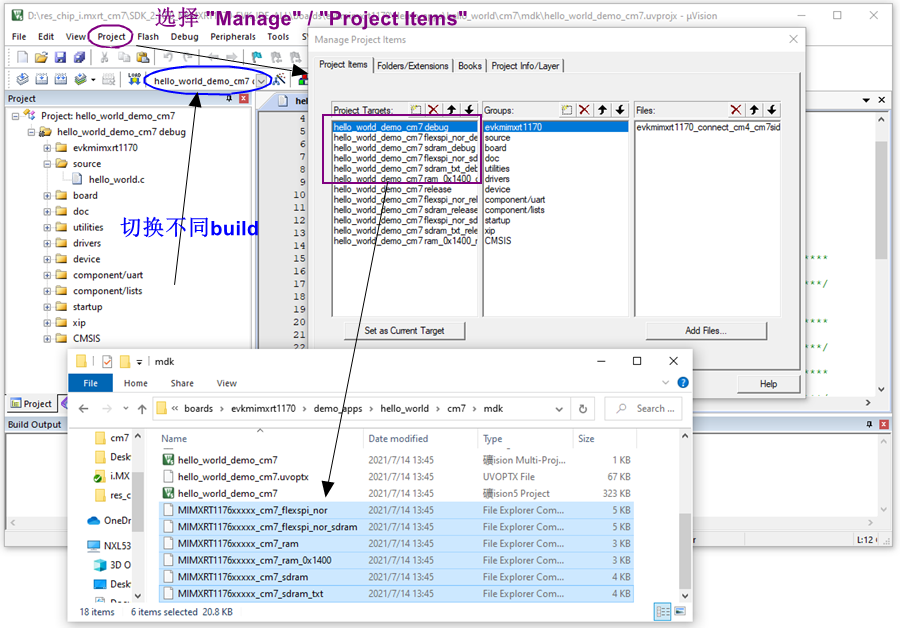The image size is (900, 628).
Task: Delete selected file with Files red X
Action: [x=736, y=110]
